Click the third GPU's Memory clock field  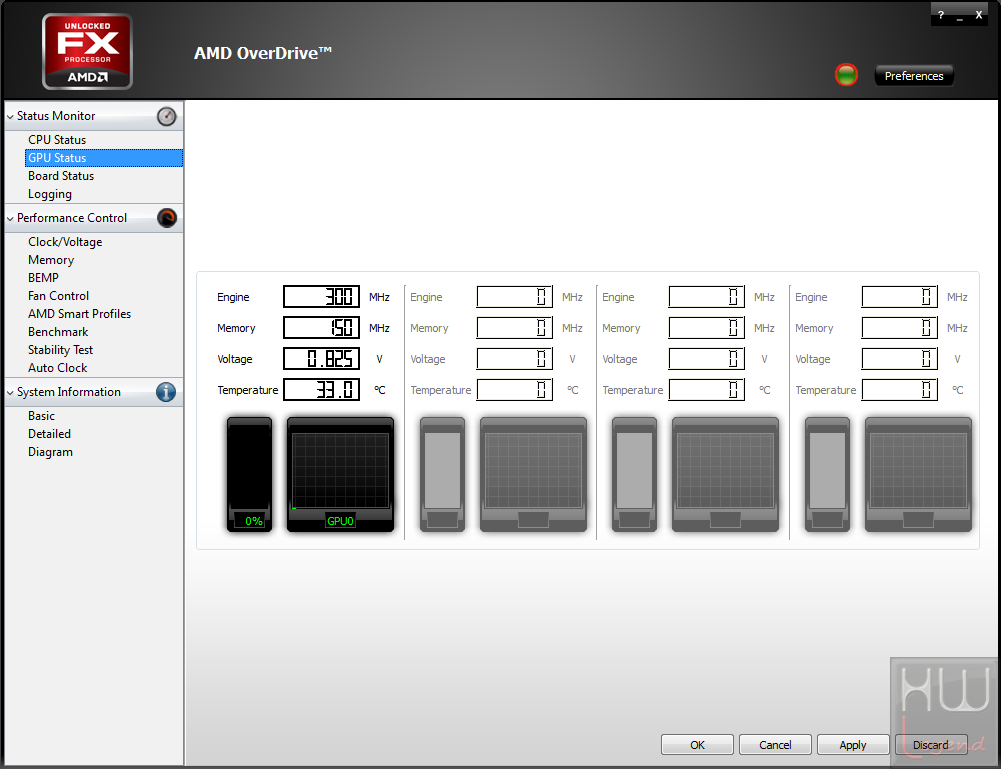(707, 328)
